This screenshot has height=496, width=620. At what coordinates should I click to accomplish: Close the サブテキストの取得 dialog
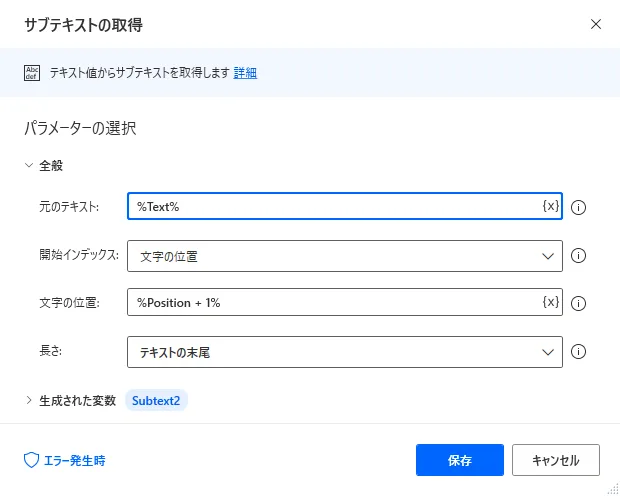[596, 23]
